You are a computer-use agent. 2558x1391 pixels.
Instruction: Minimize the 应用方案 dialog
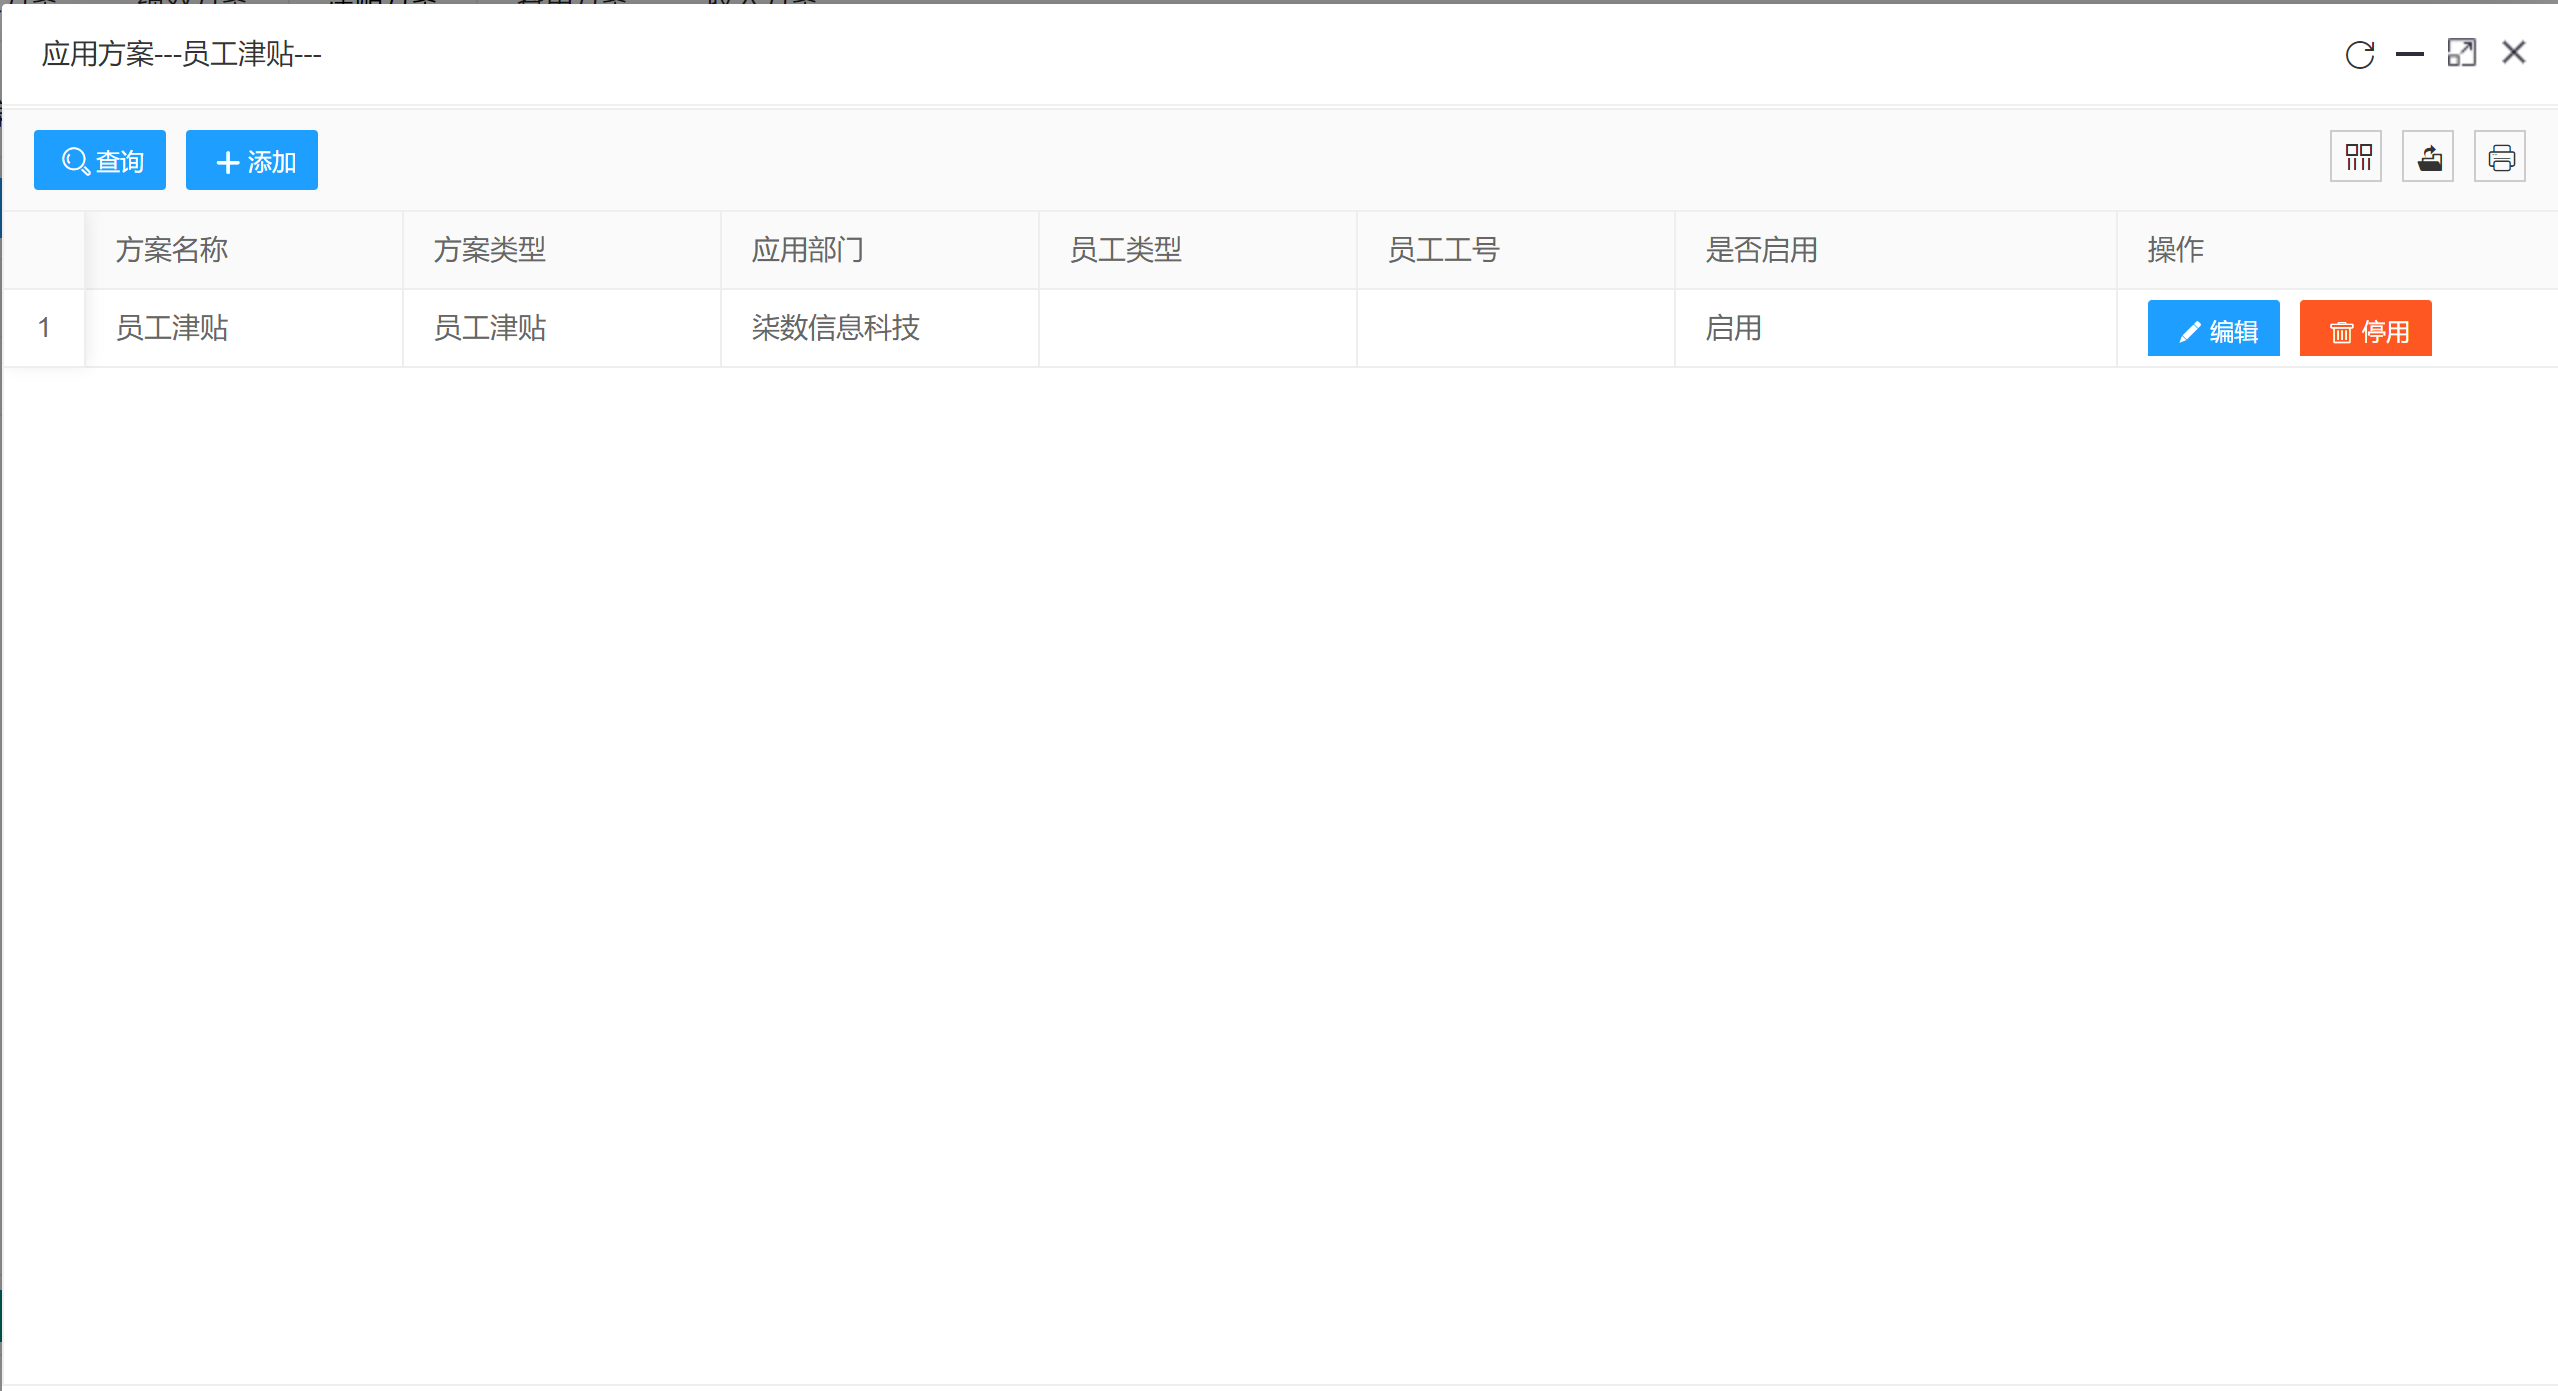(2410, 54)
